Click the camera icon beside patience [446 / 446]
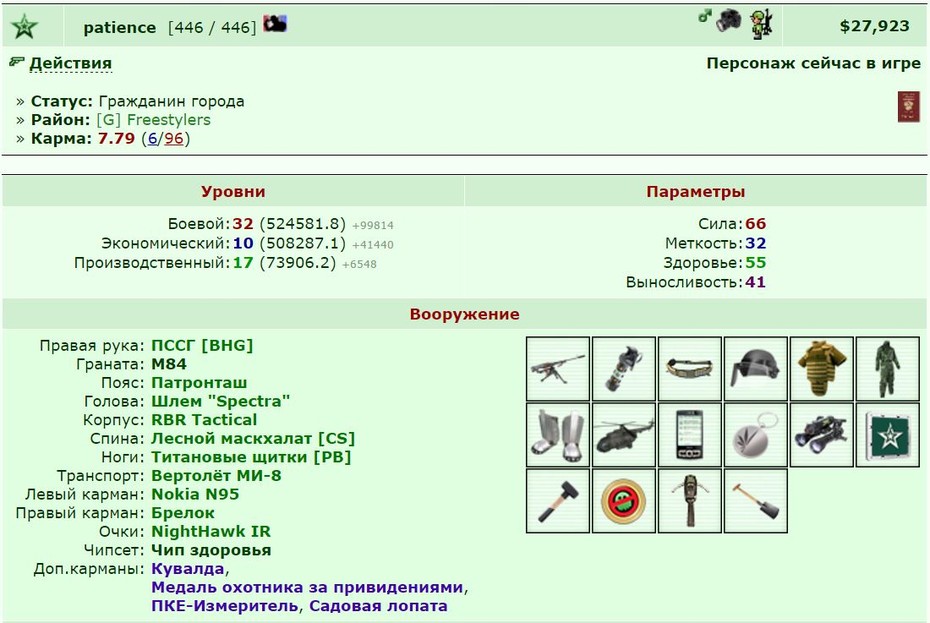This screenshot has height=623, width=930. 275,23
